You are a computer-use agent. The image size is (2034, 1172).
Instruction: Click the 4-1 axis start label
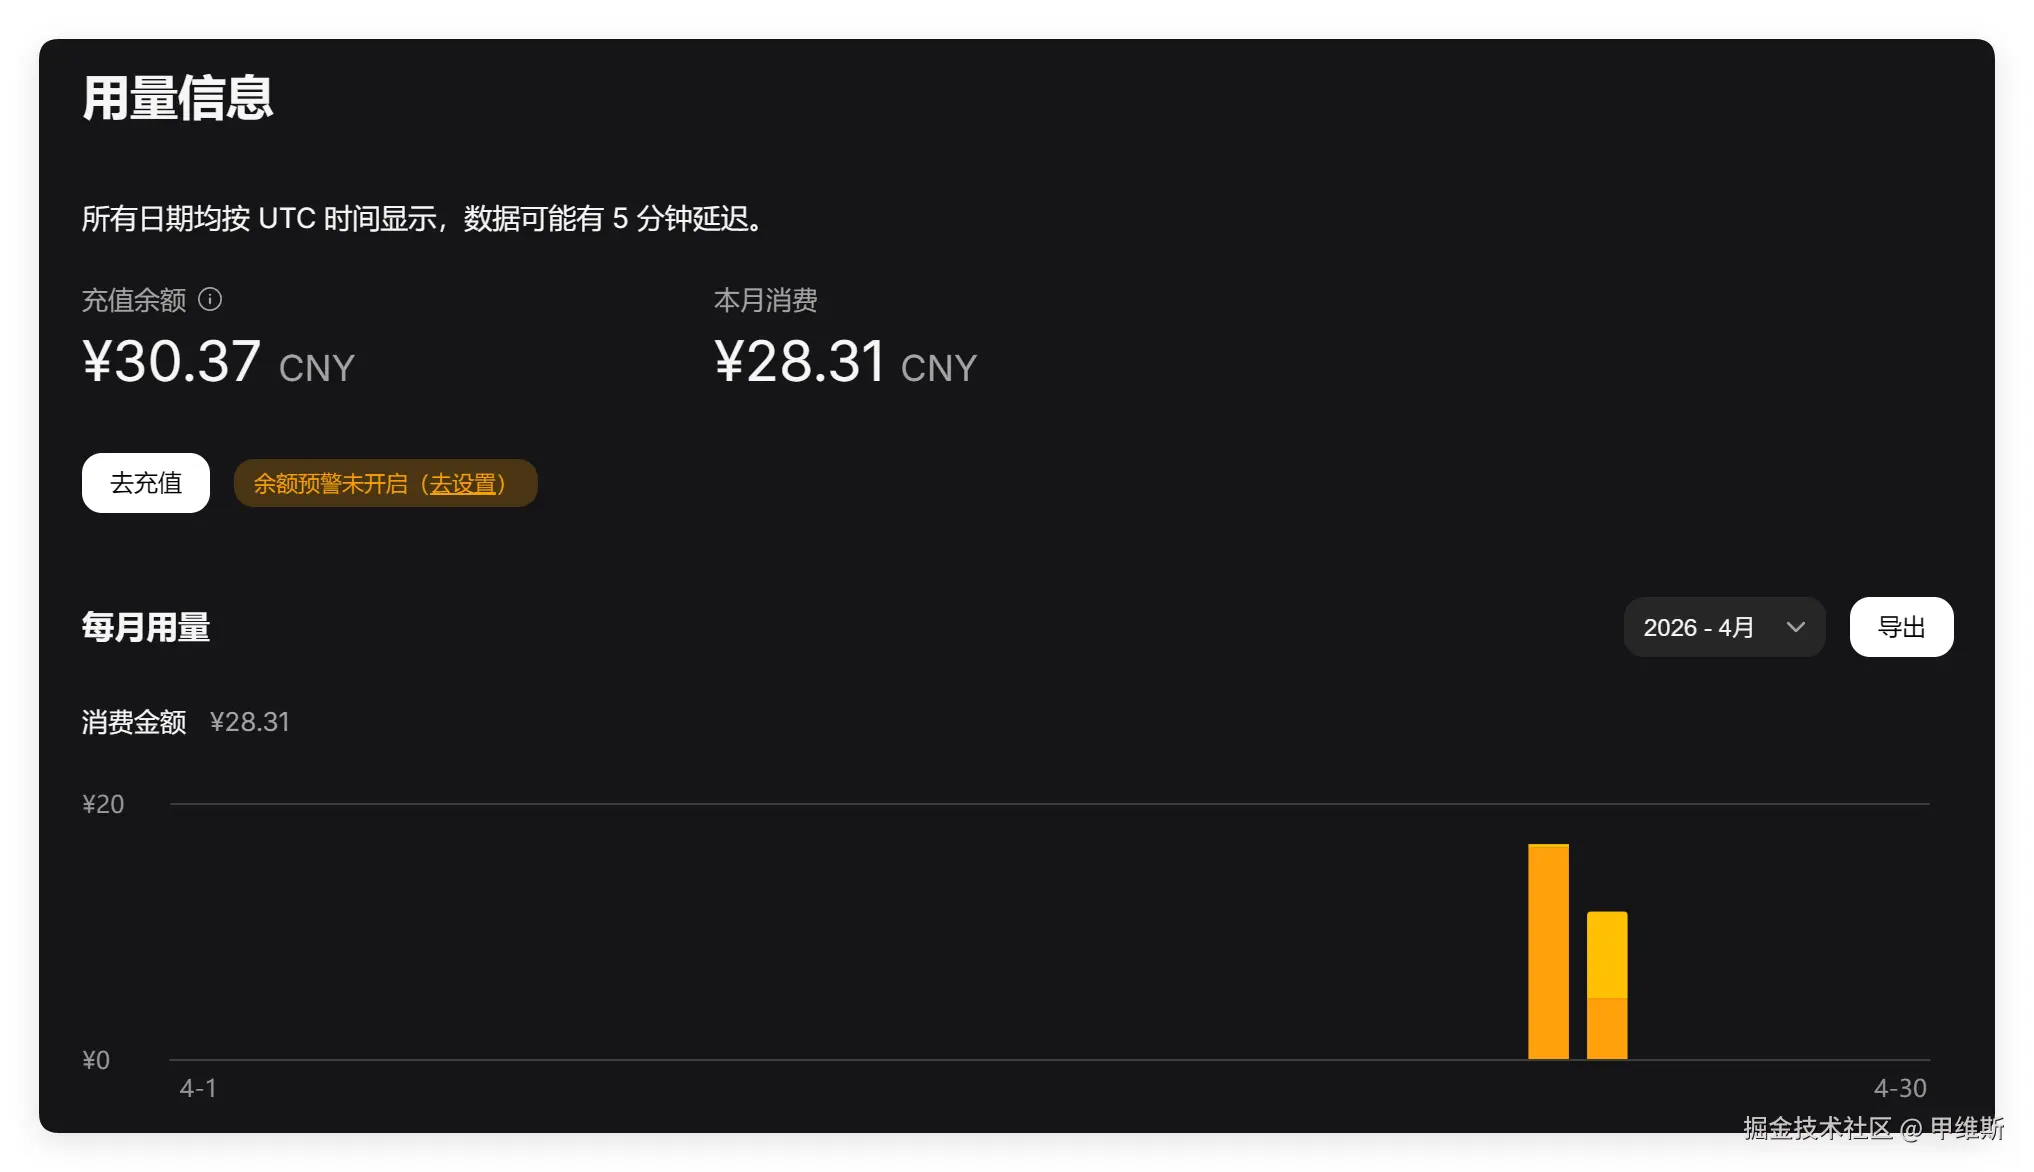click(x=198, y=1088)
